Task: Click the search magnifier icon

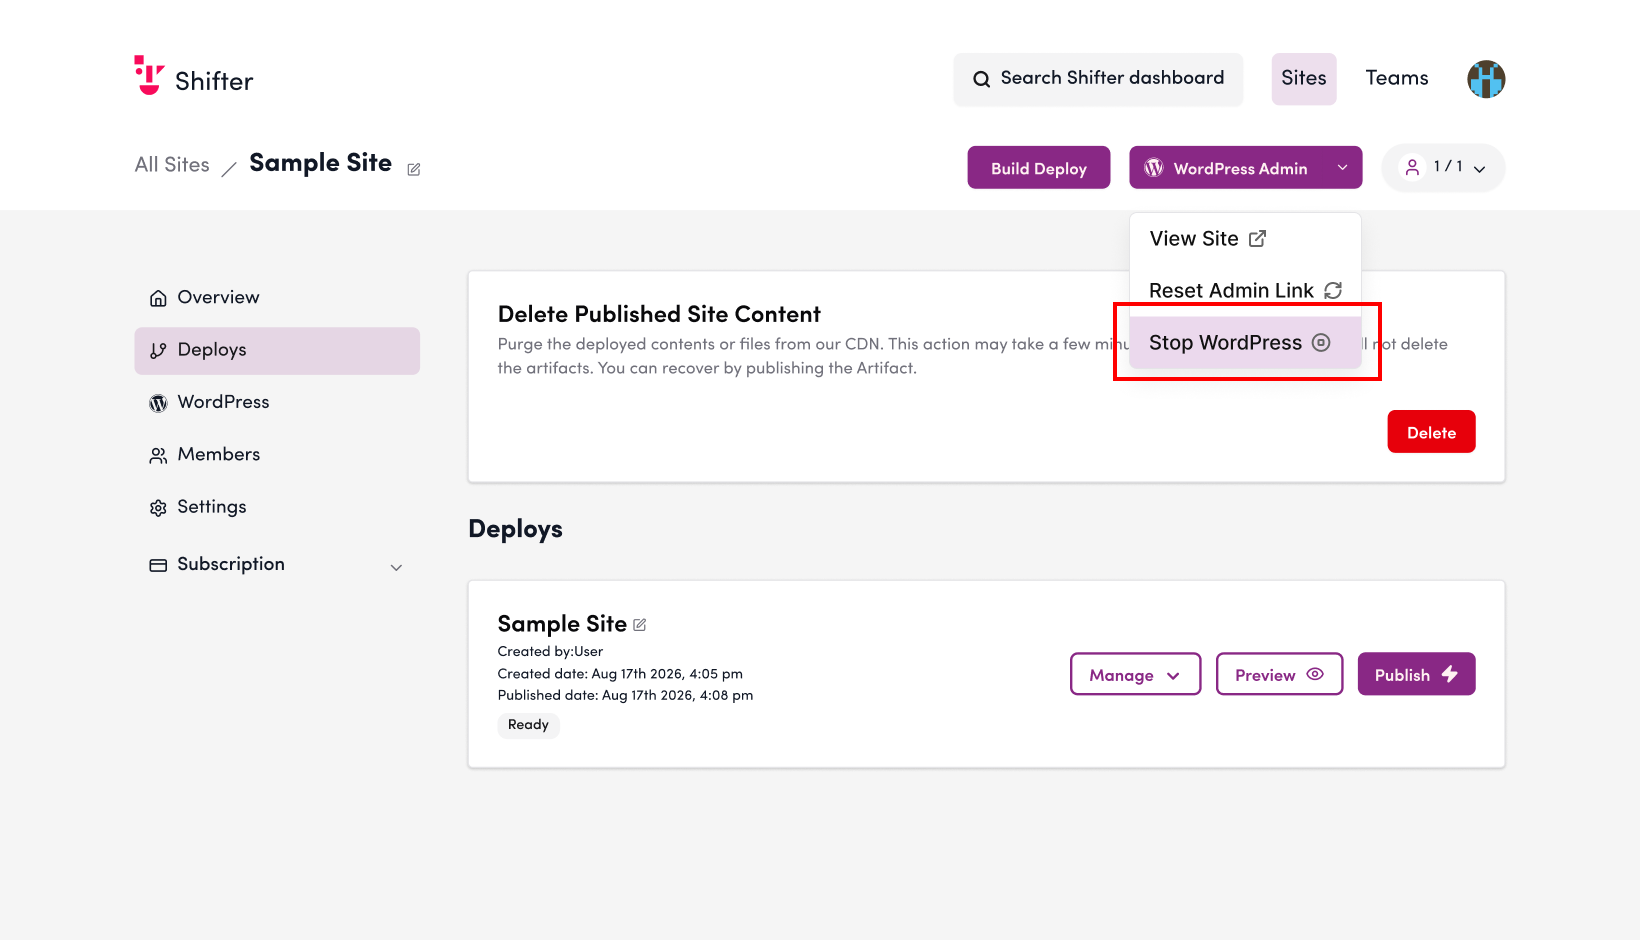Action: coord(982,79)
